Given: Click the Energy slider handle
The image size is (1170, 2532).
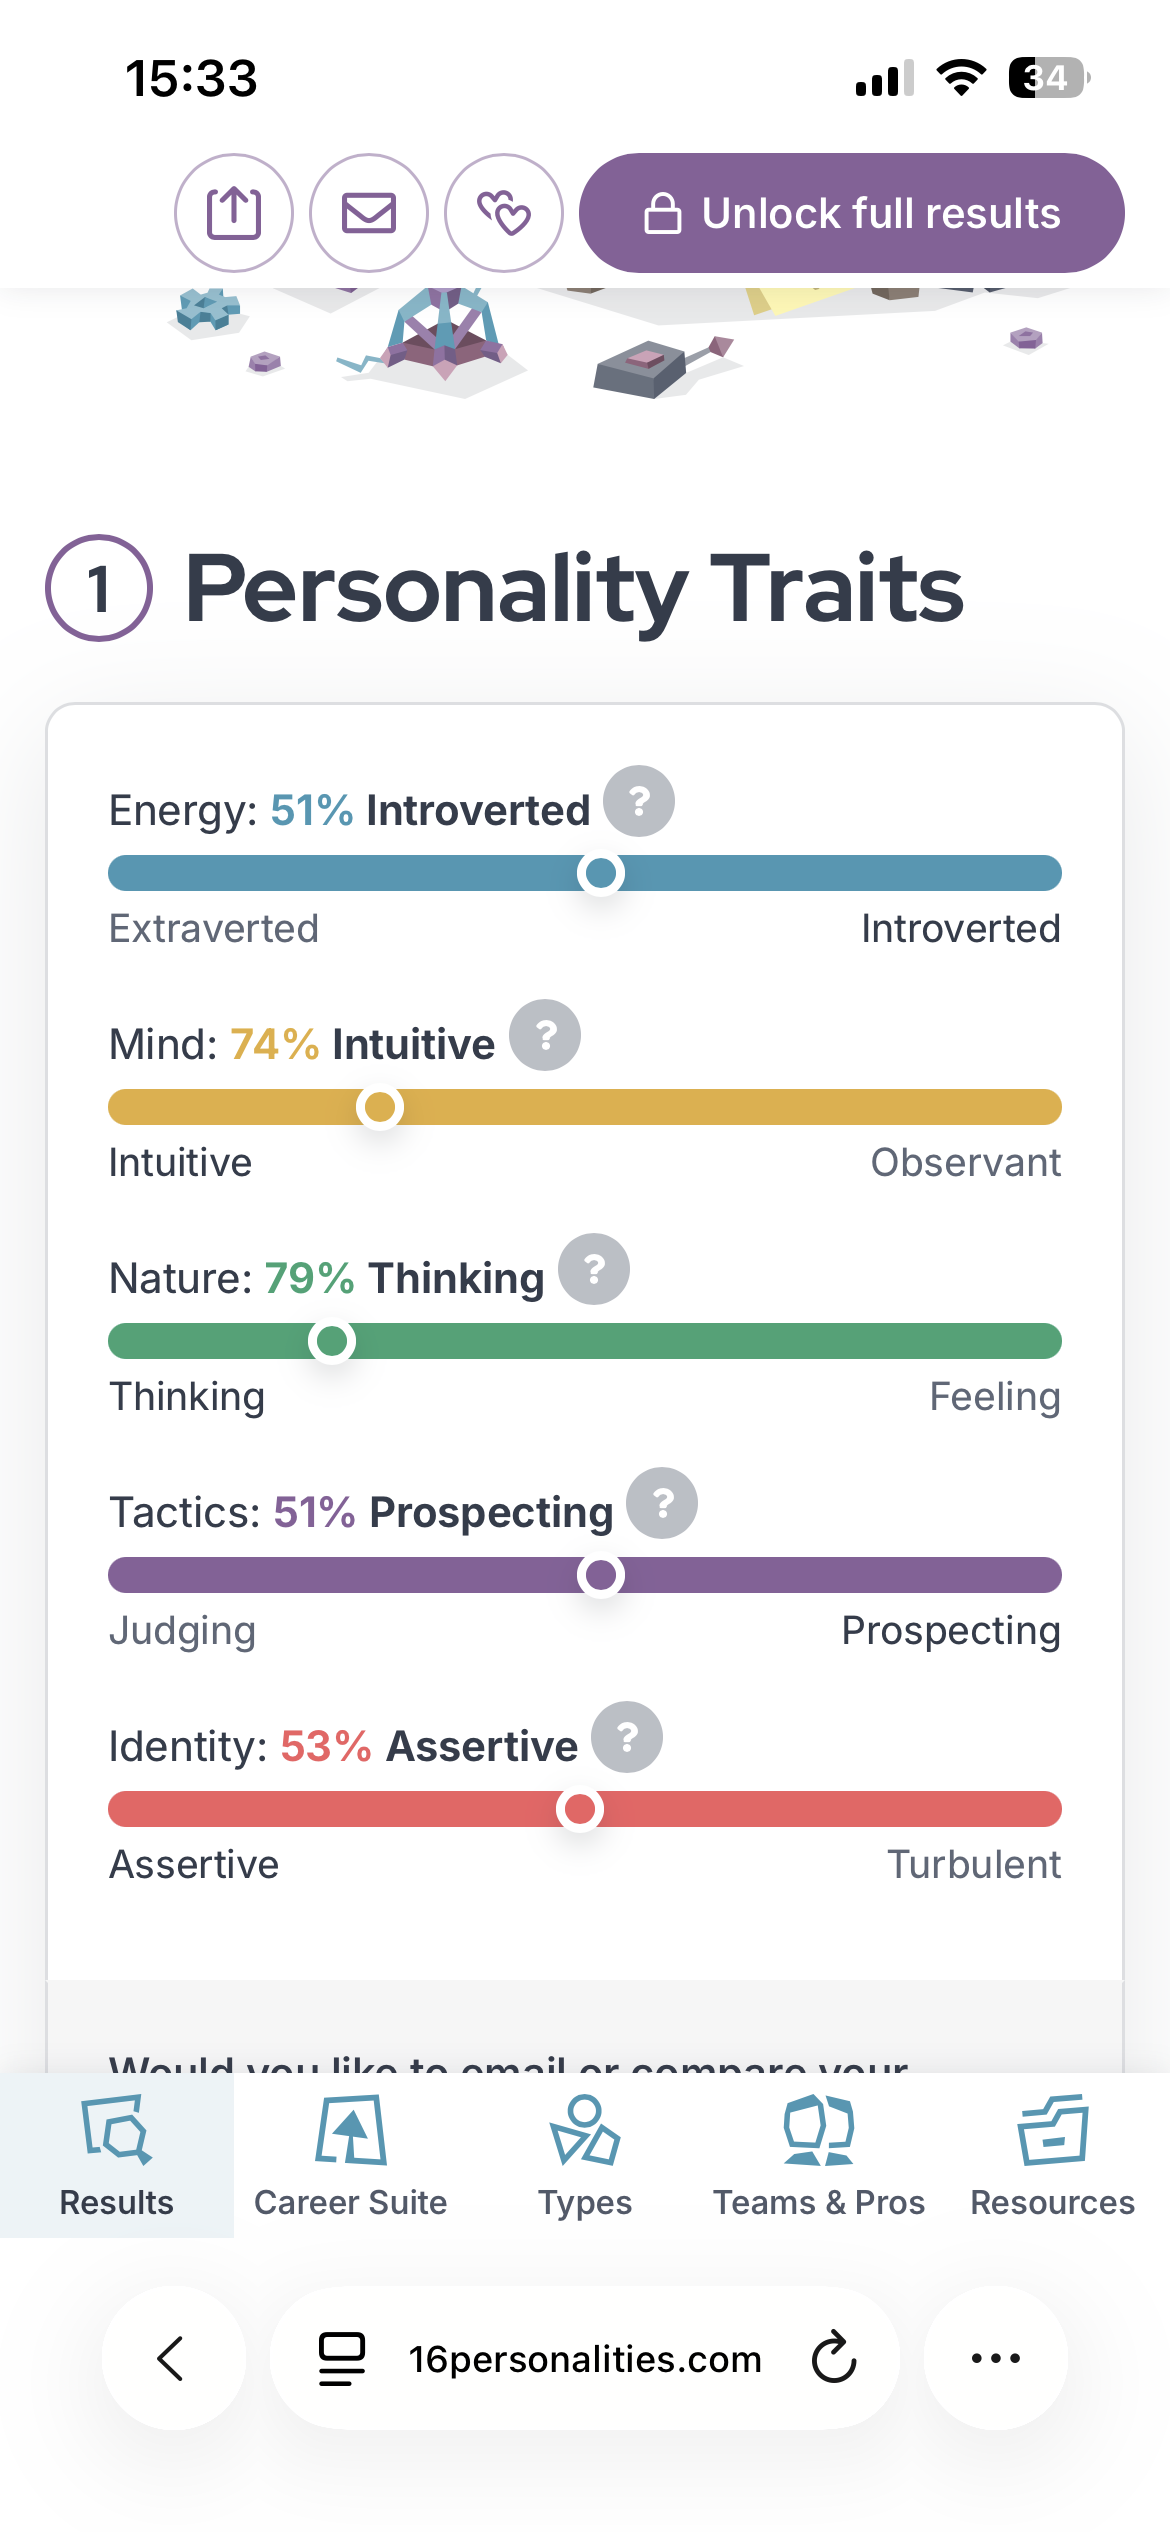Looking at the screenshot, I should (x=601, y=873).
